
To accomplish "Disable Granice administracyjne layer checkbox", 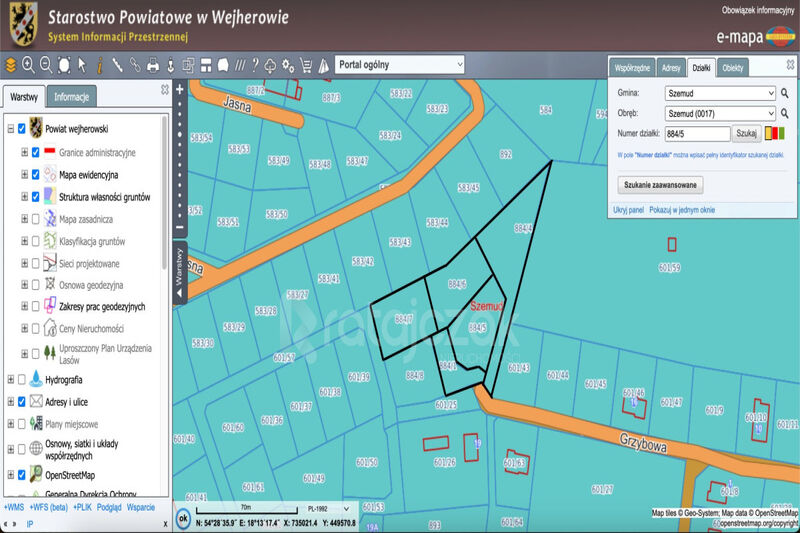I will (36, 153).
